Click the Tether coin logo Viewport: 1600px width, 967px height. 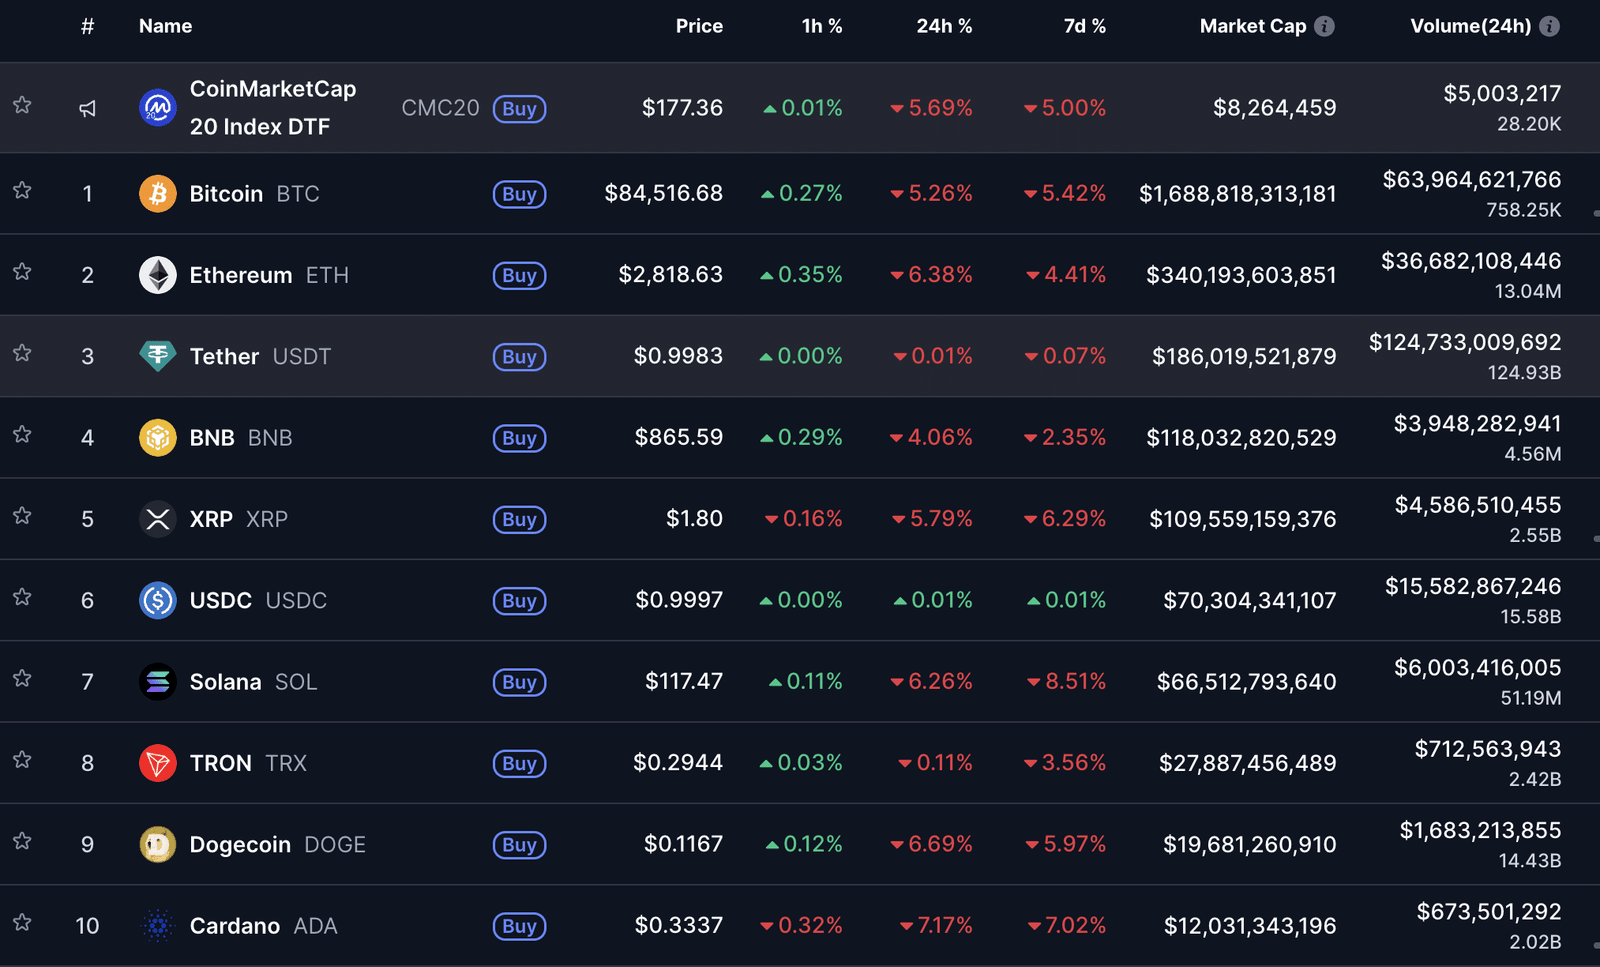coord(157,356)
